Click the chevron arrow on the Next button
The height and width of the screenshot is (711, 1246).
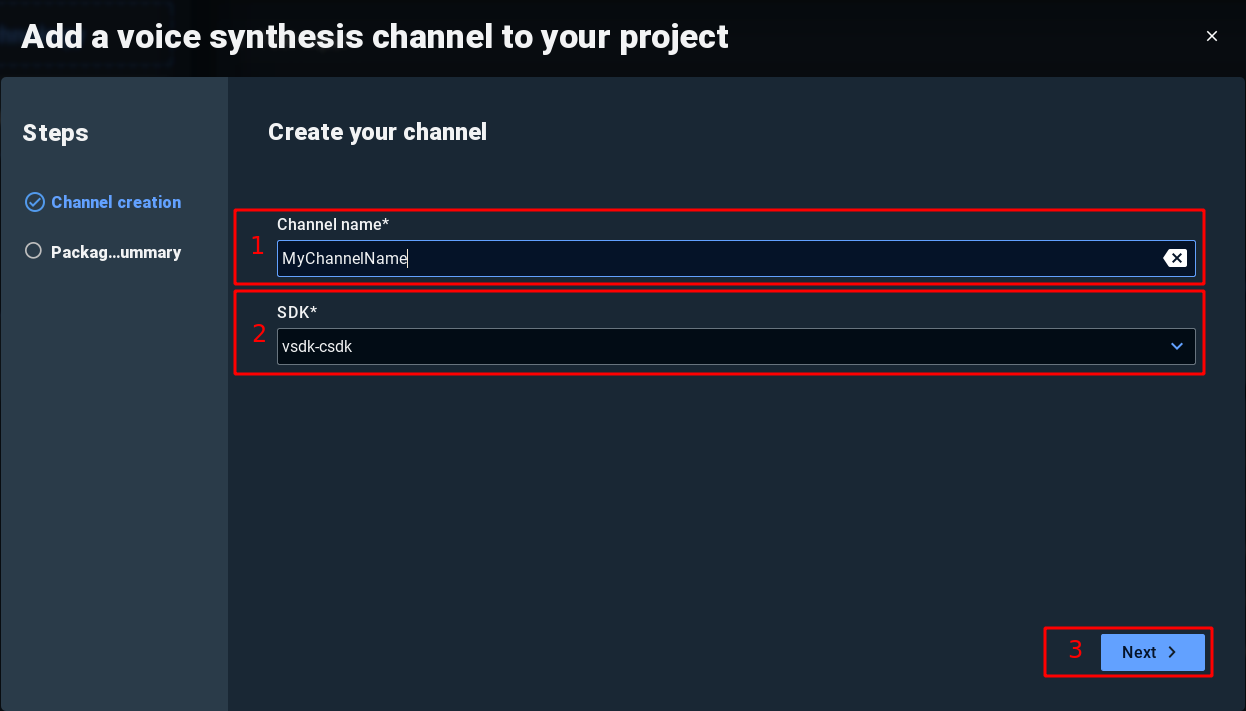click(1172, 652)
